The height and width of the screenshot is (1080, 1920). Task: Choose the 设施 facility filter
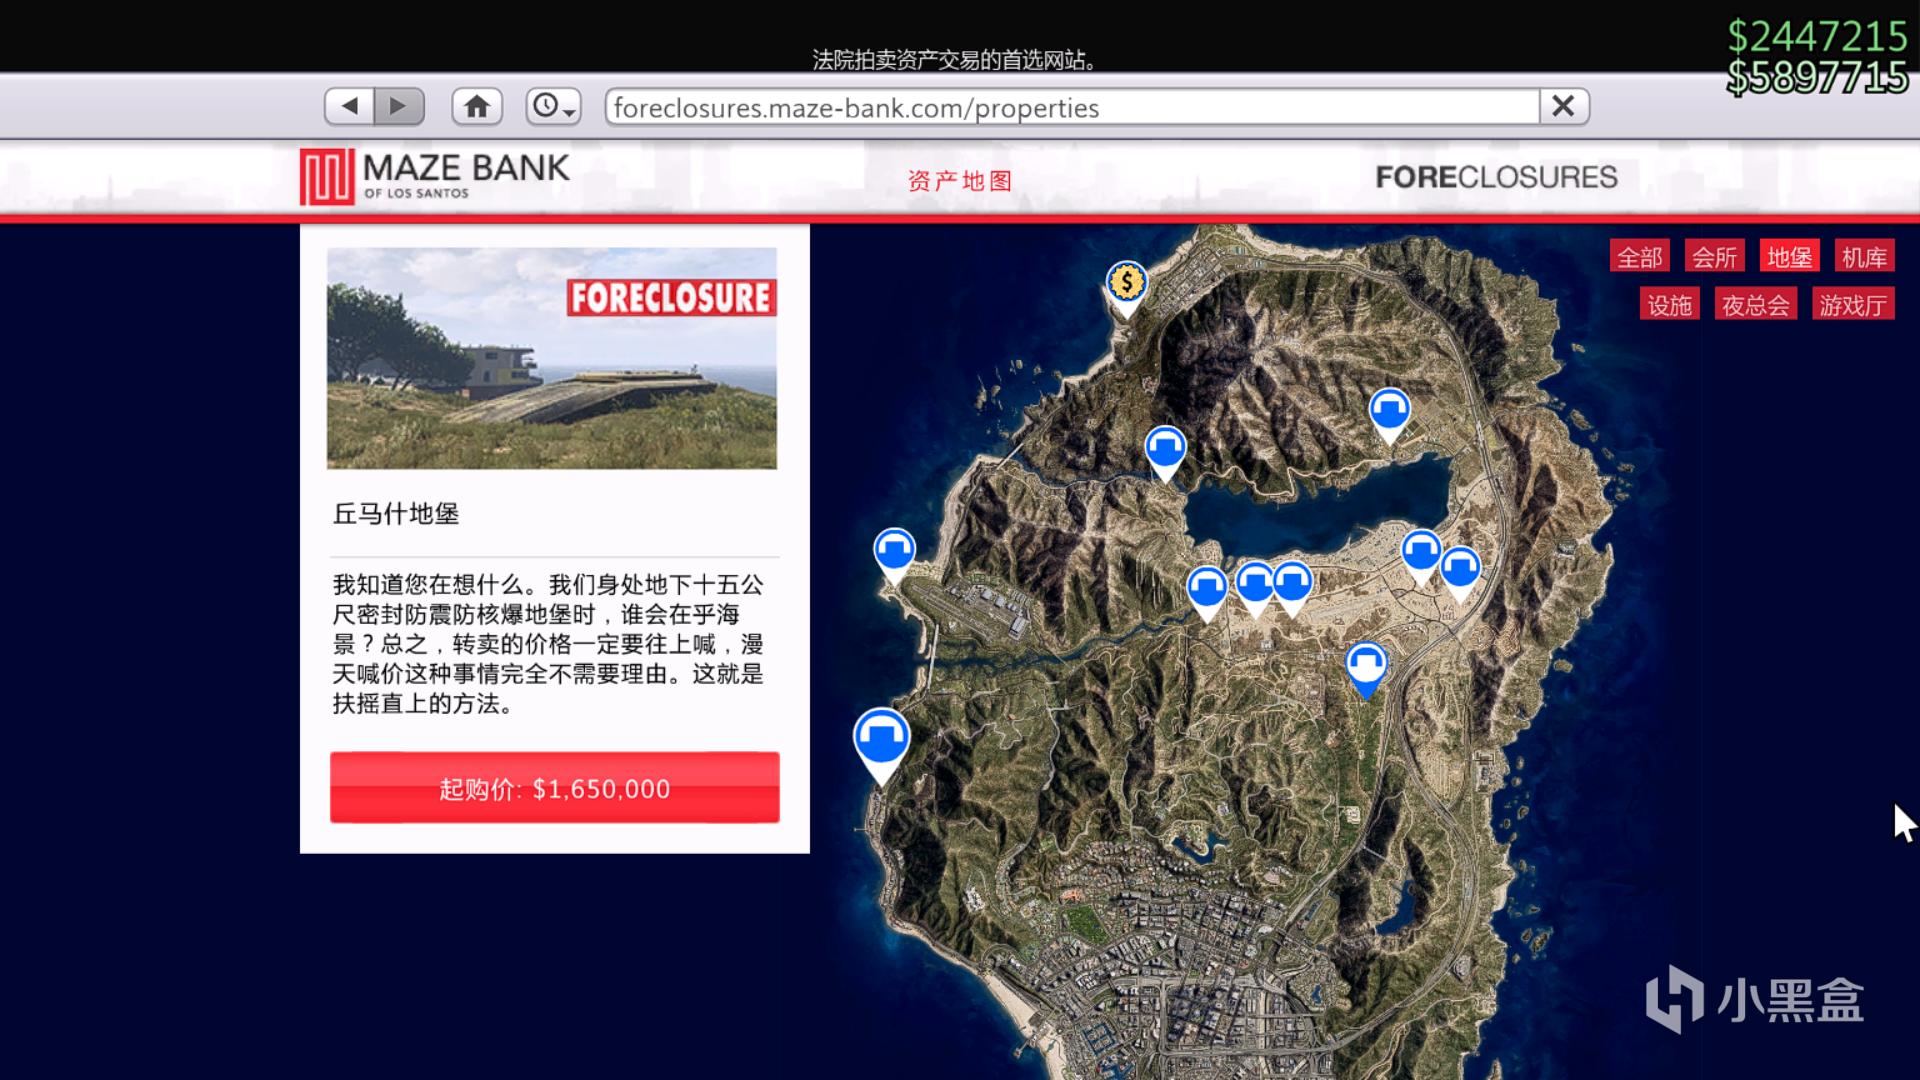(1669, 305)
